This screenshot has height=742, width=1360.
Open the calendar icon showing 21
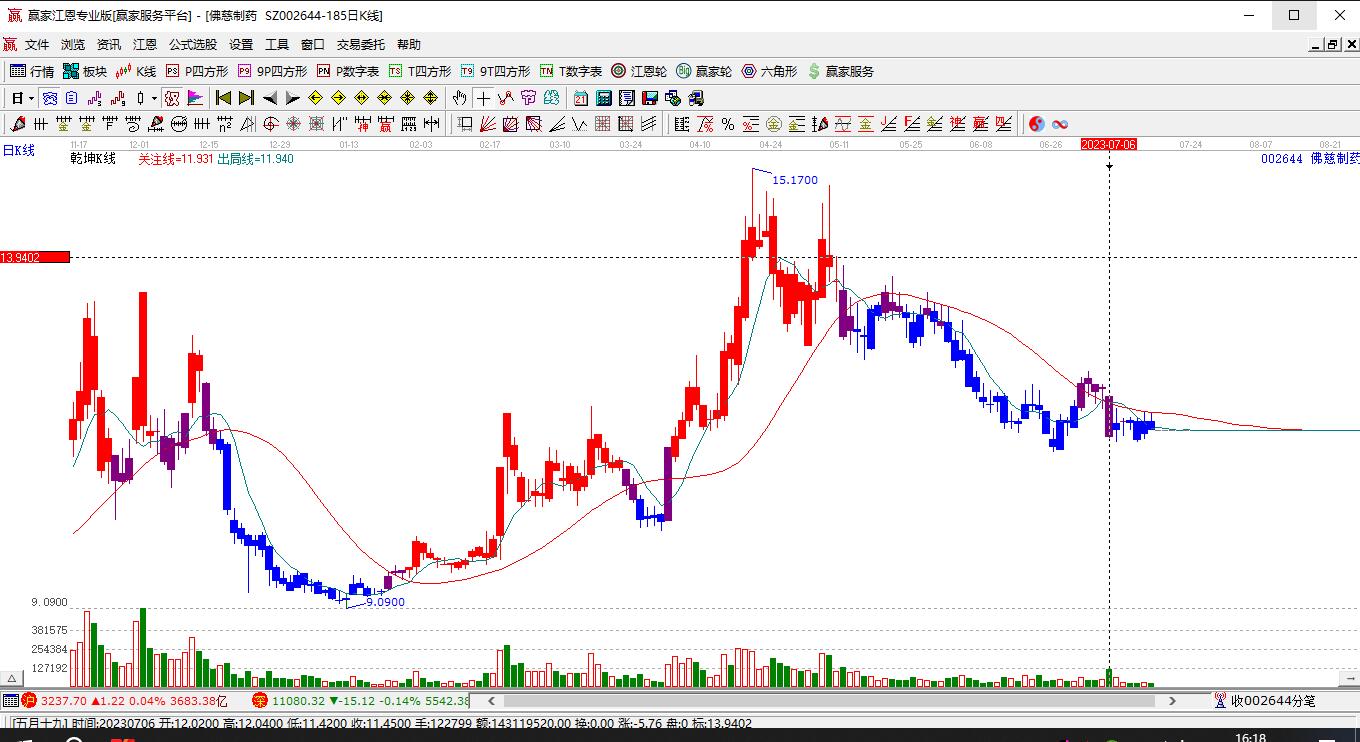[581, 98]
